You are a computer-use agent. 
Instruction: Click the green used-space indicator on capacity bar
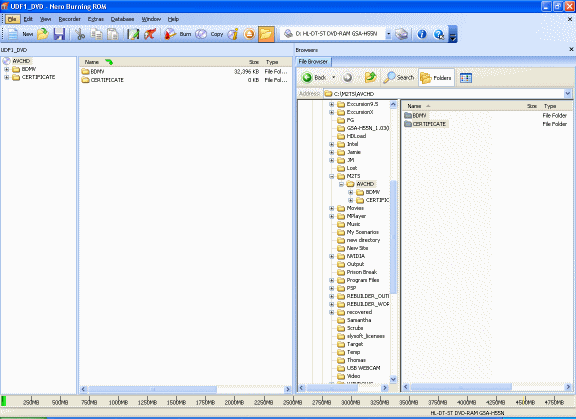pos(3,401)
